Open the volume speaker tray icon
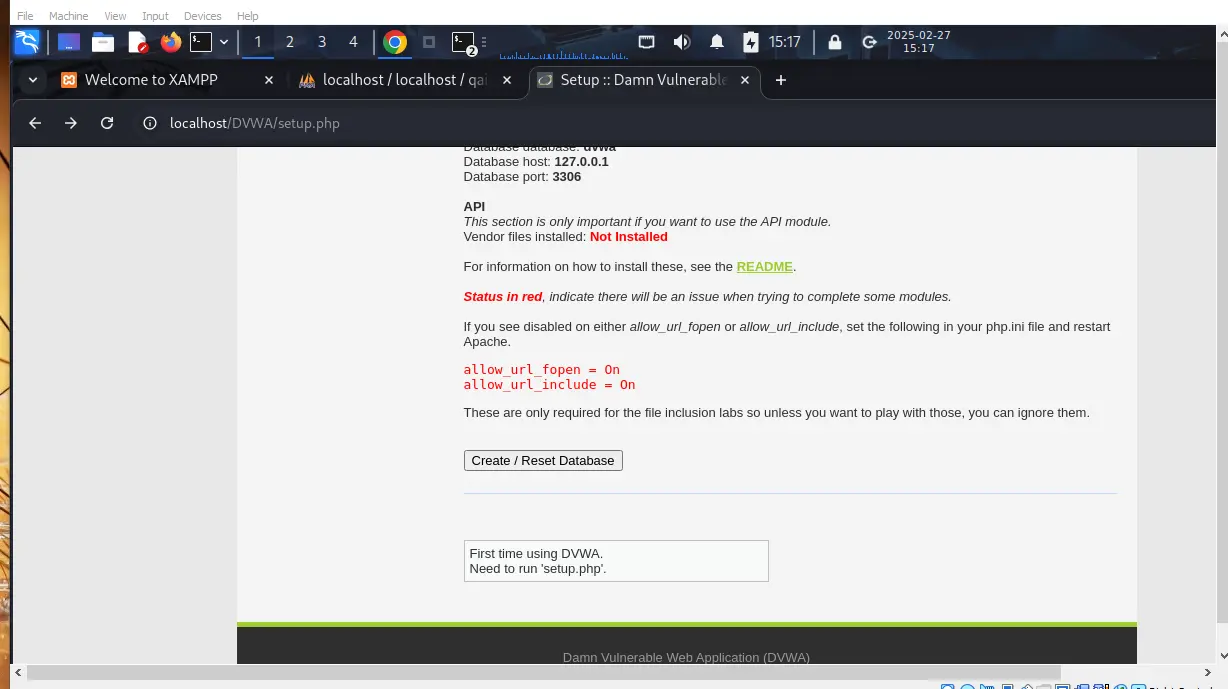 point(682,42)
